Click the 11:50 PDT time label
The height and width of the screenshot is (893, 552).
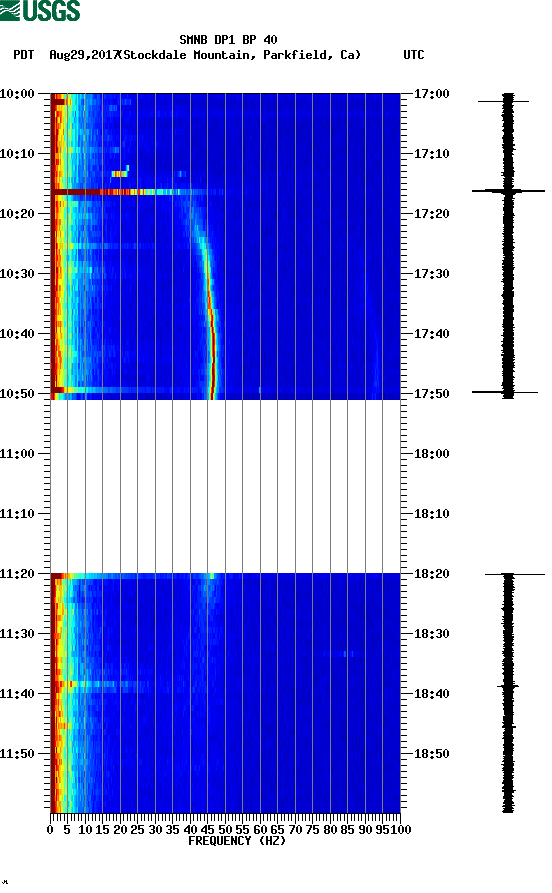(x=17, y=753)
